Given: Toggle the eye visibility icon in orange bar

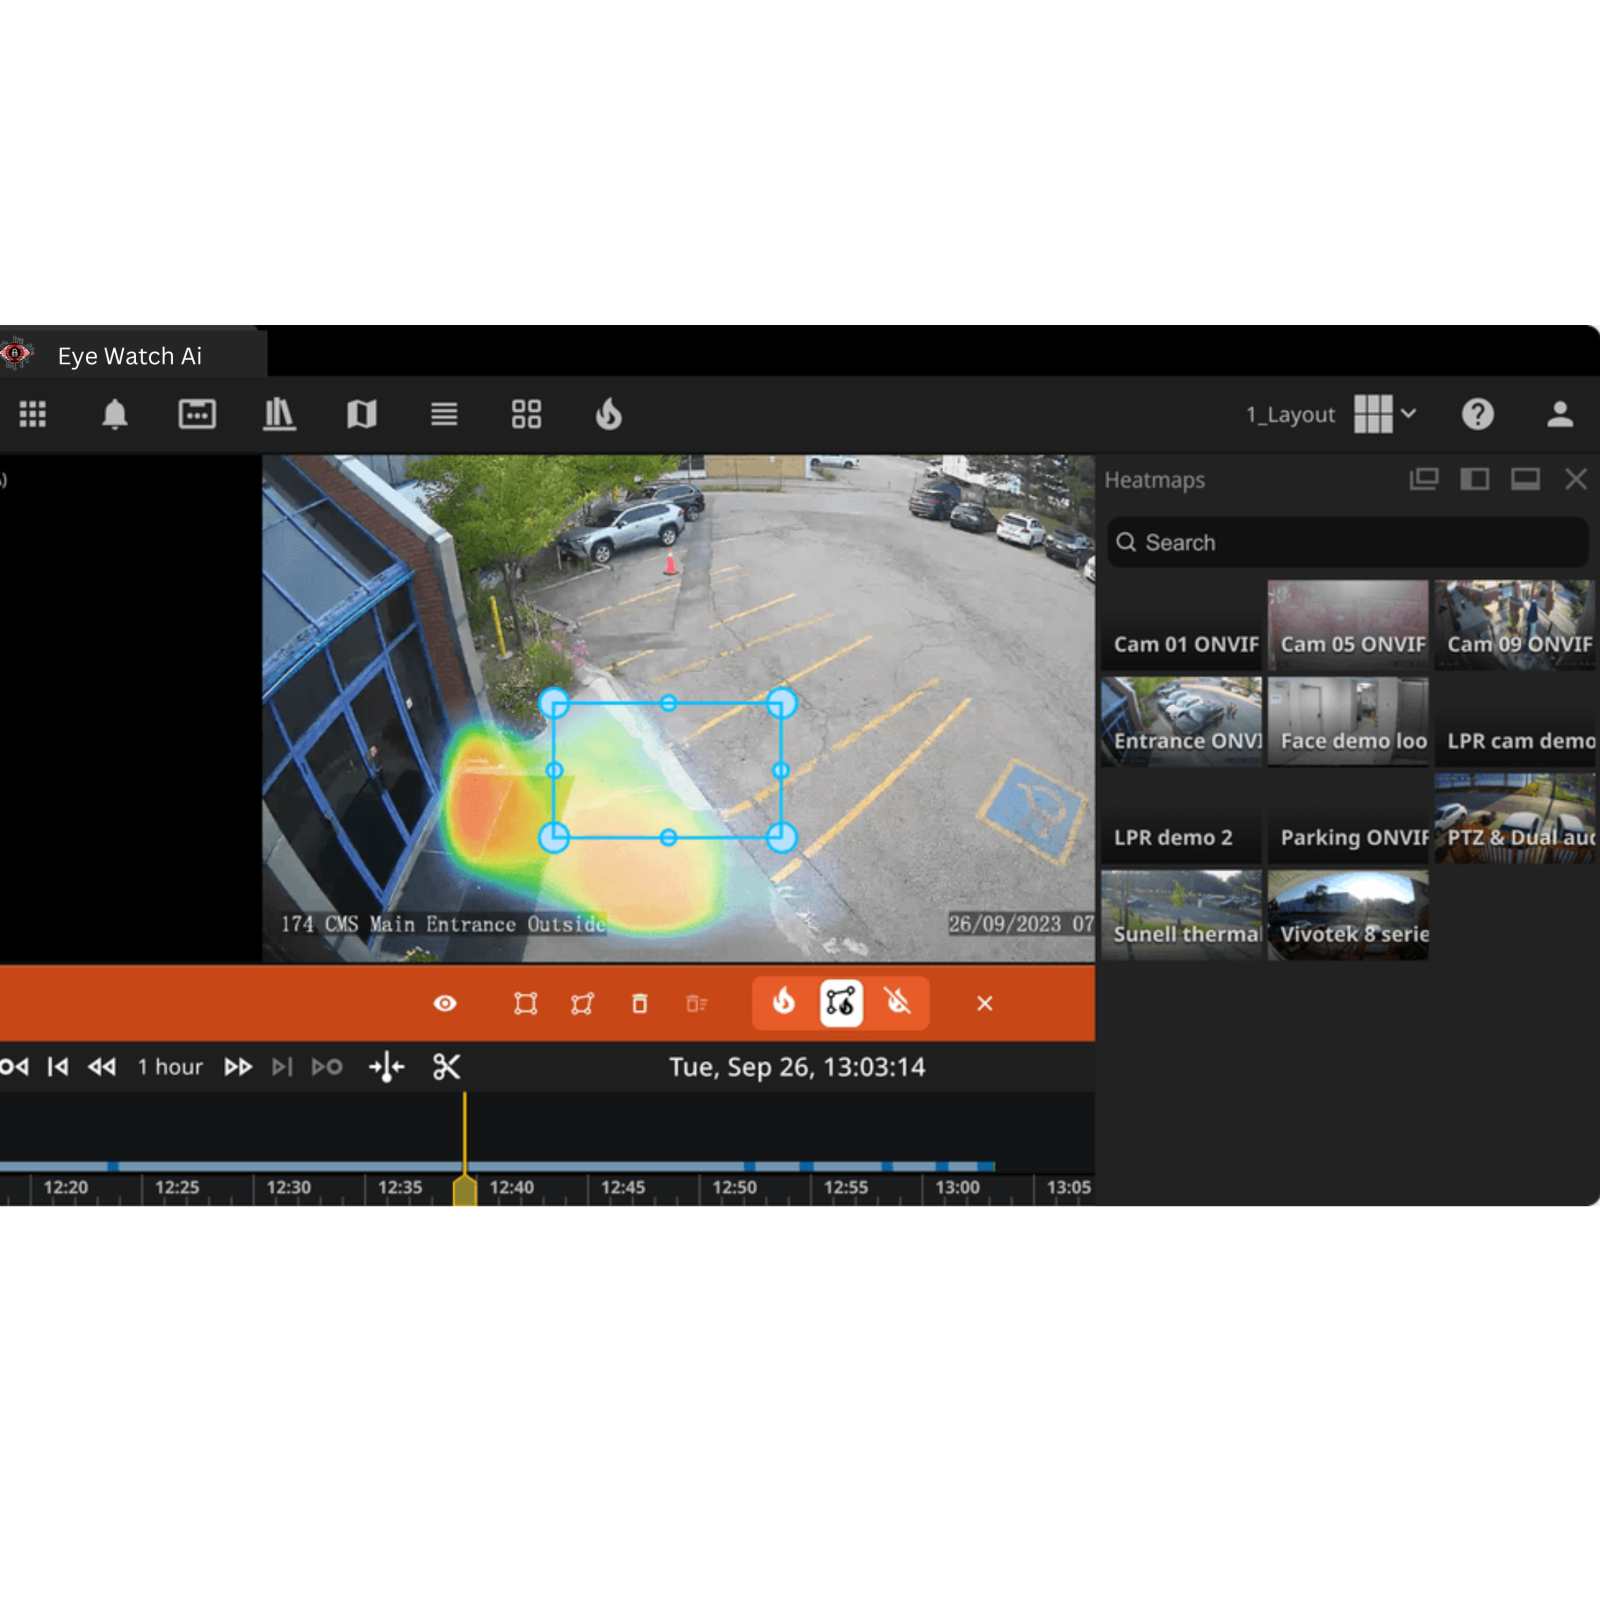Looking at the screenshot, I should point(445,1003).
